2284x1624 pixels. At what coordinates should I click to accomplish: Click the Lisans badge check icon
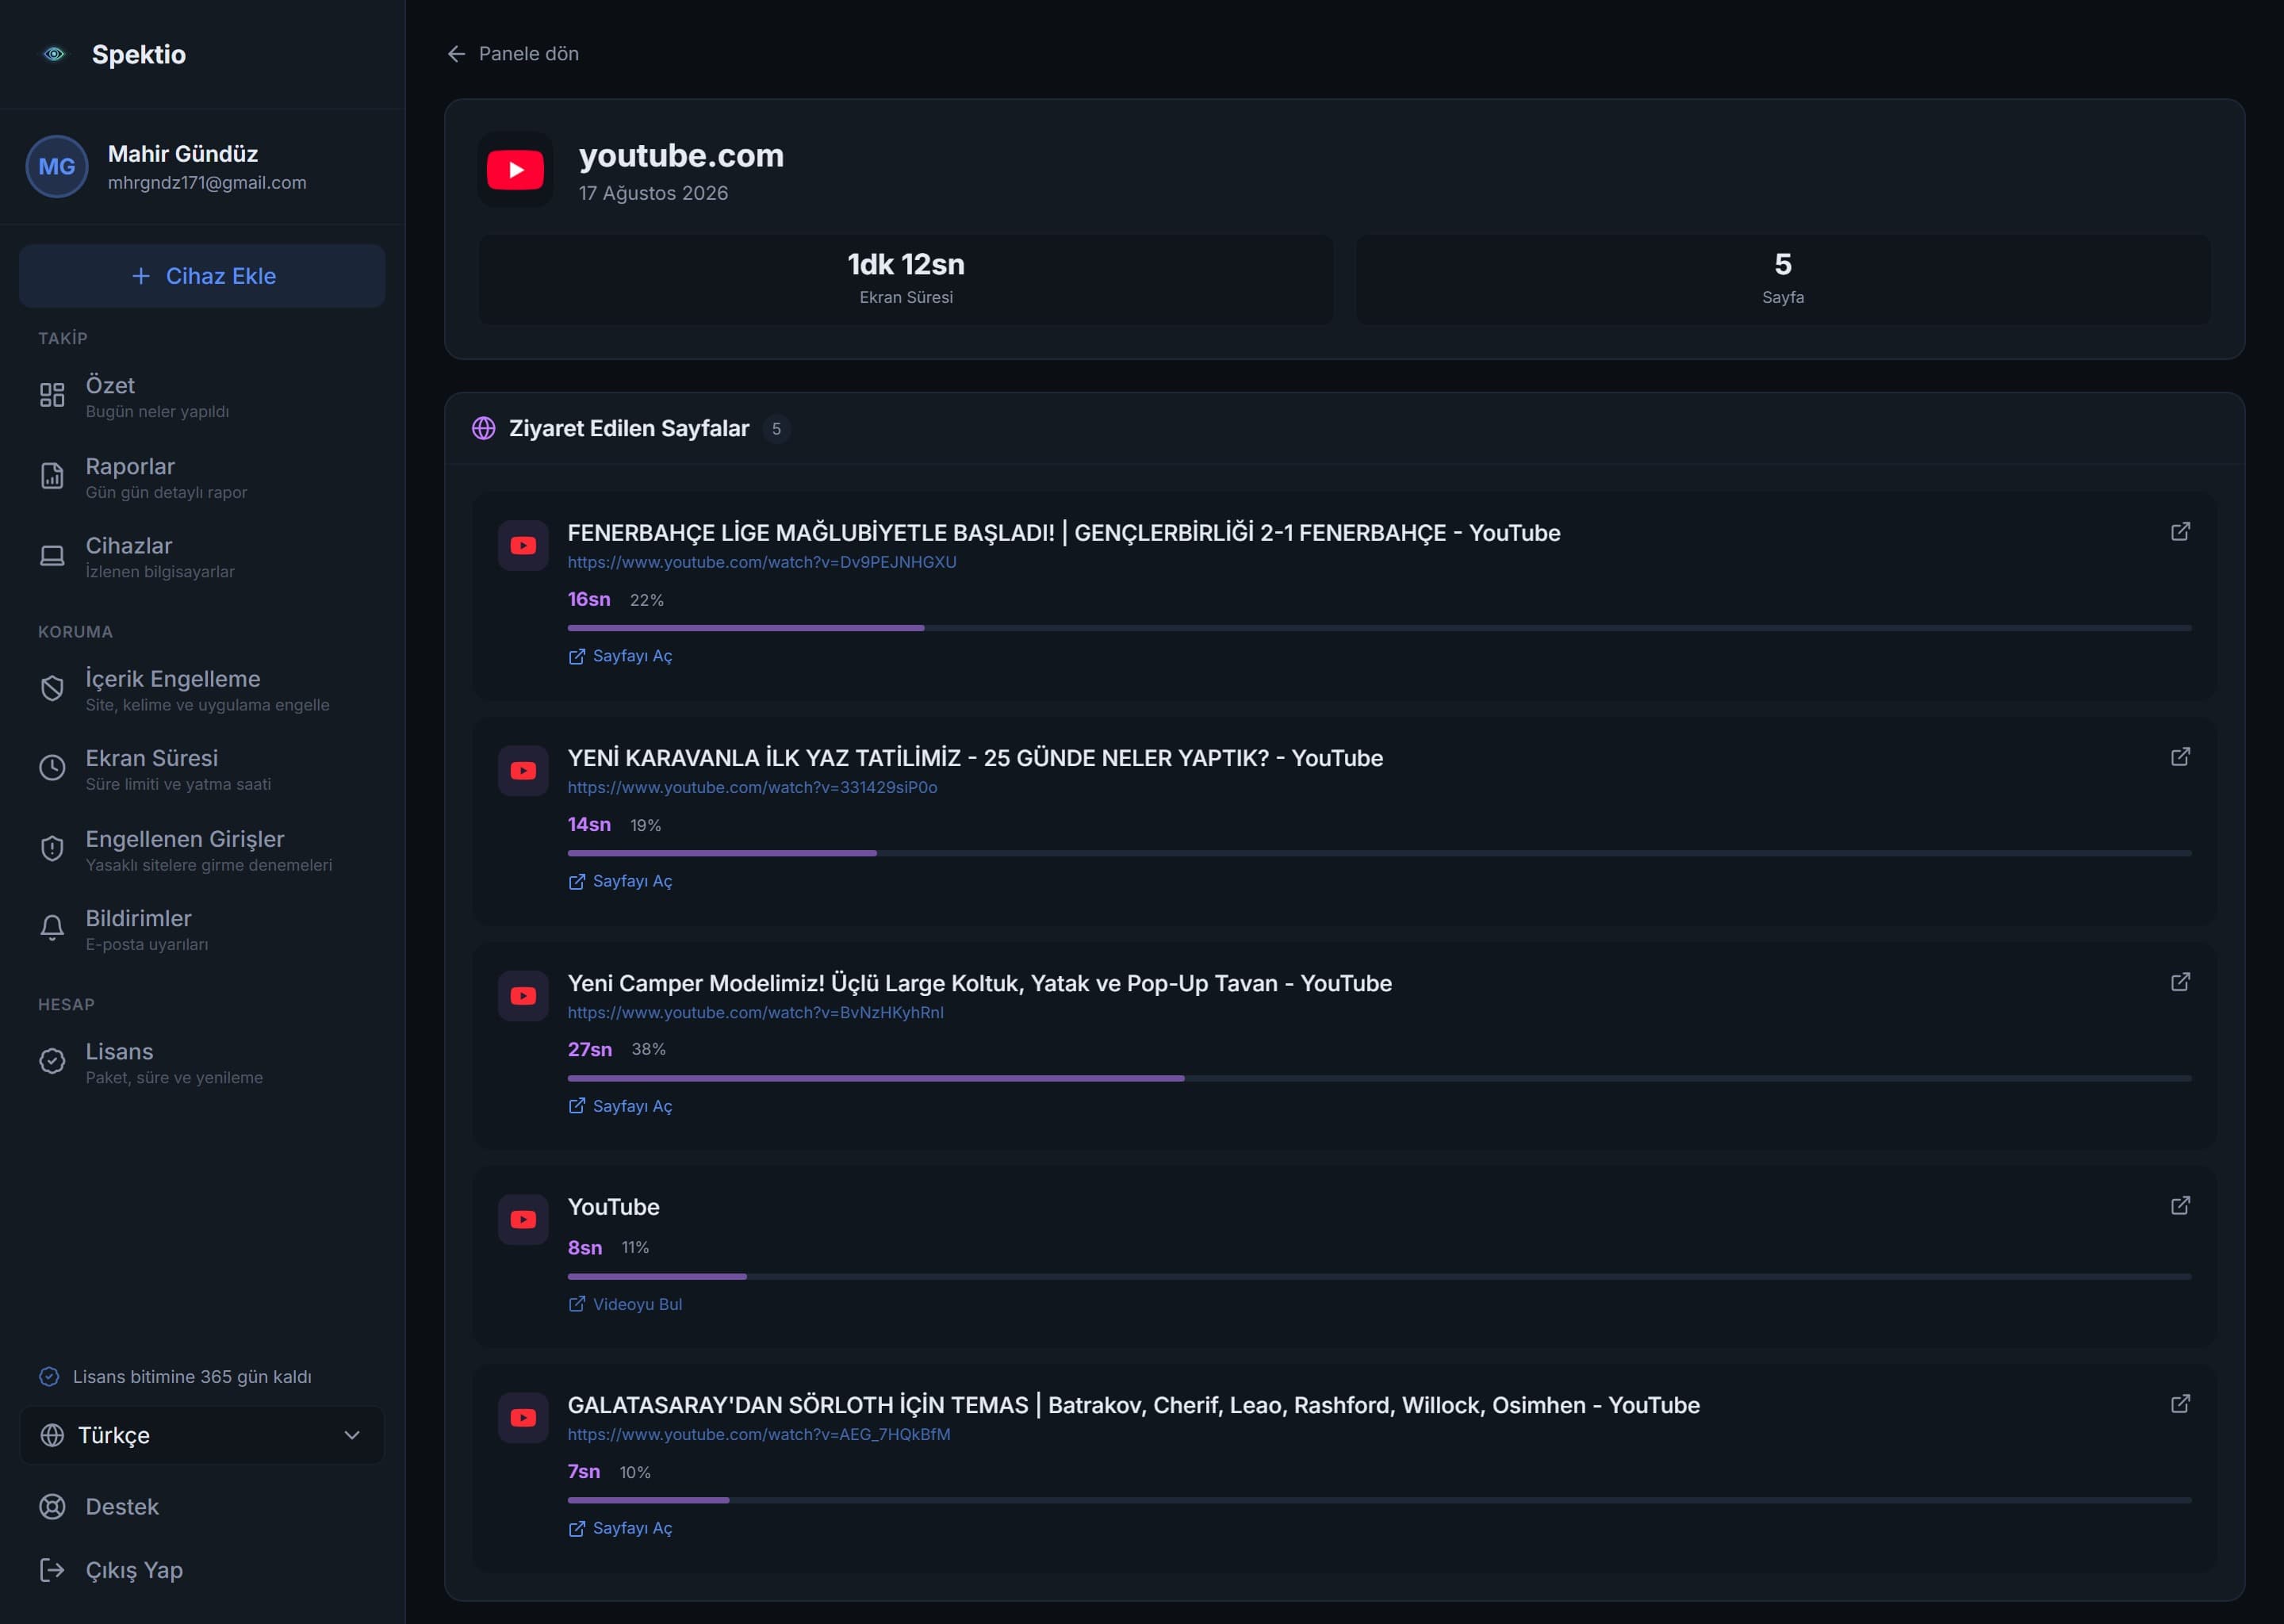[52, 1061]
